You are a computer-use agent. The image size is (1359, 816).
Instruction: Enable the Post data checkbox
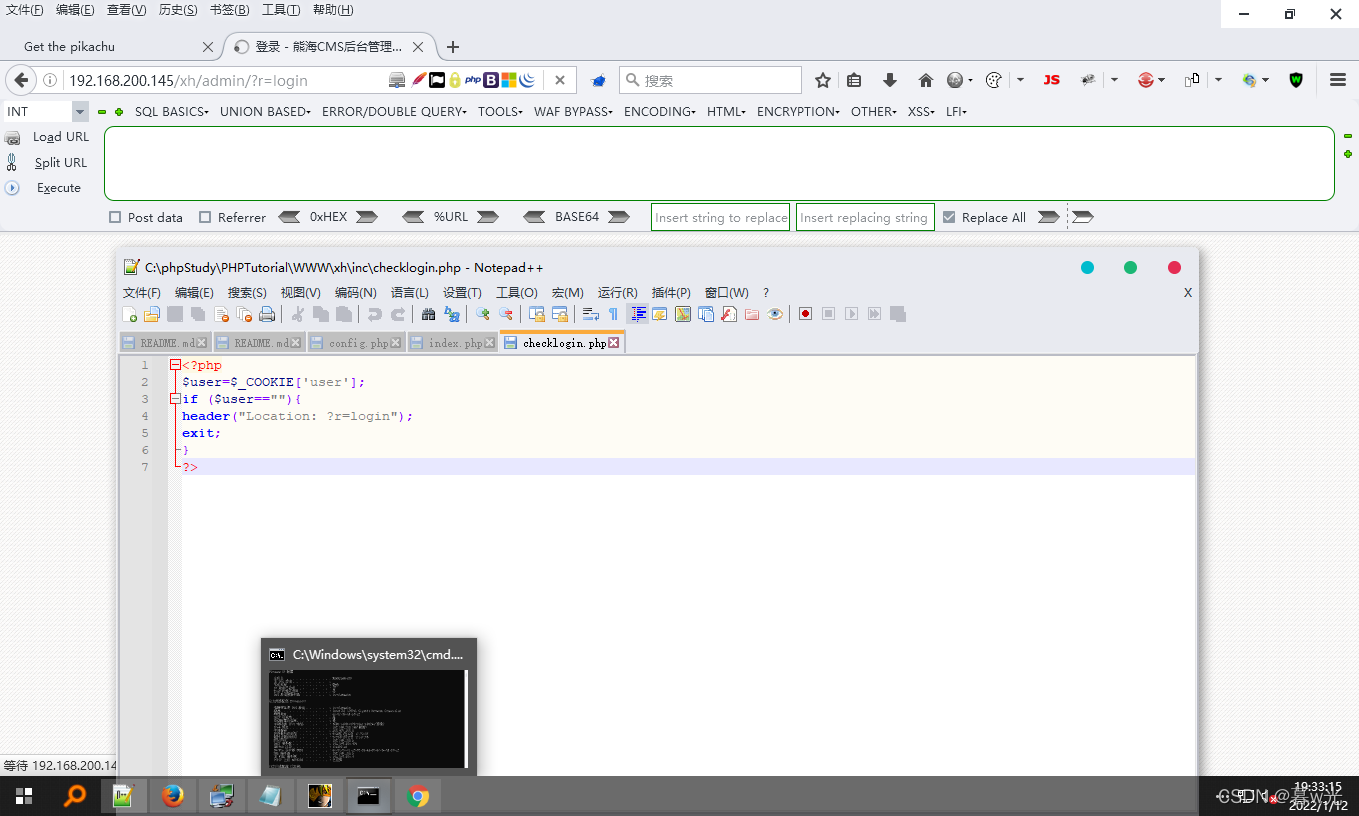[x=115, y=217]
